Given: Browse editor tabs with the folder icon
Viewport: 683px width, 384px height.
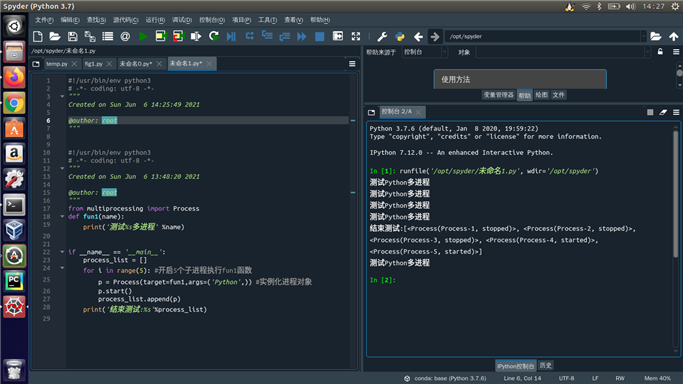Looking at the screenshot, I should click(36, 64).
